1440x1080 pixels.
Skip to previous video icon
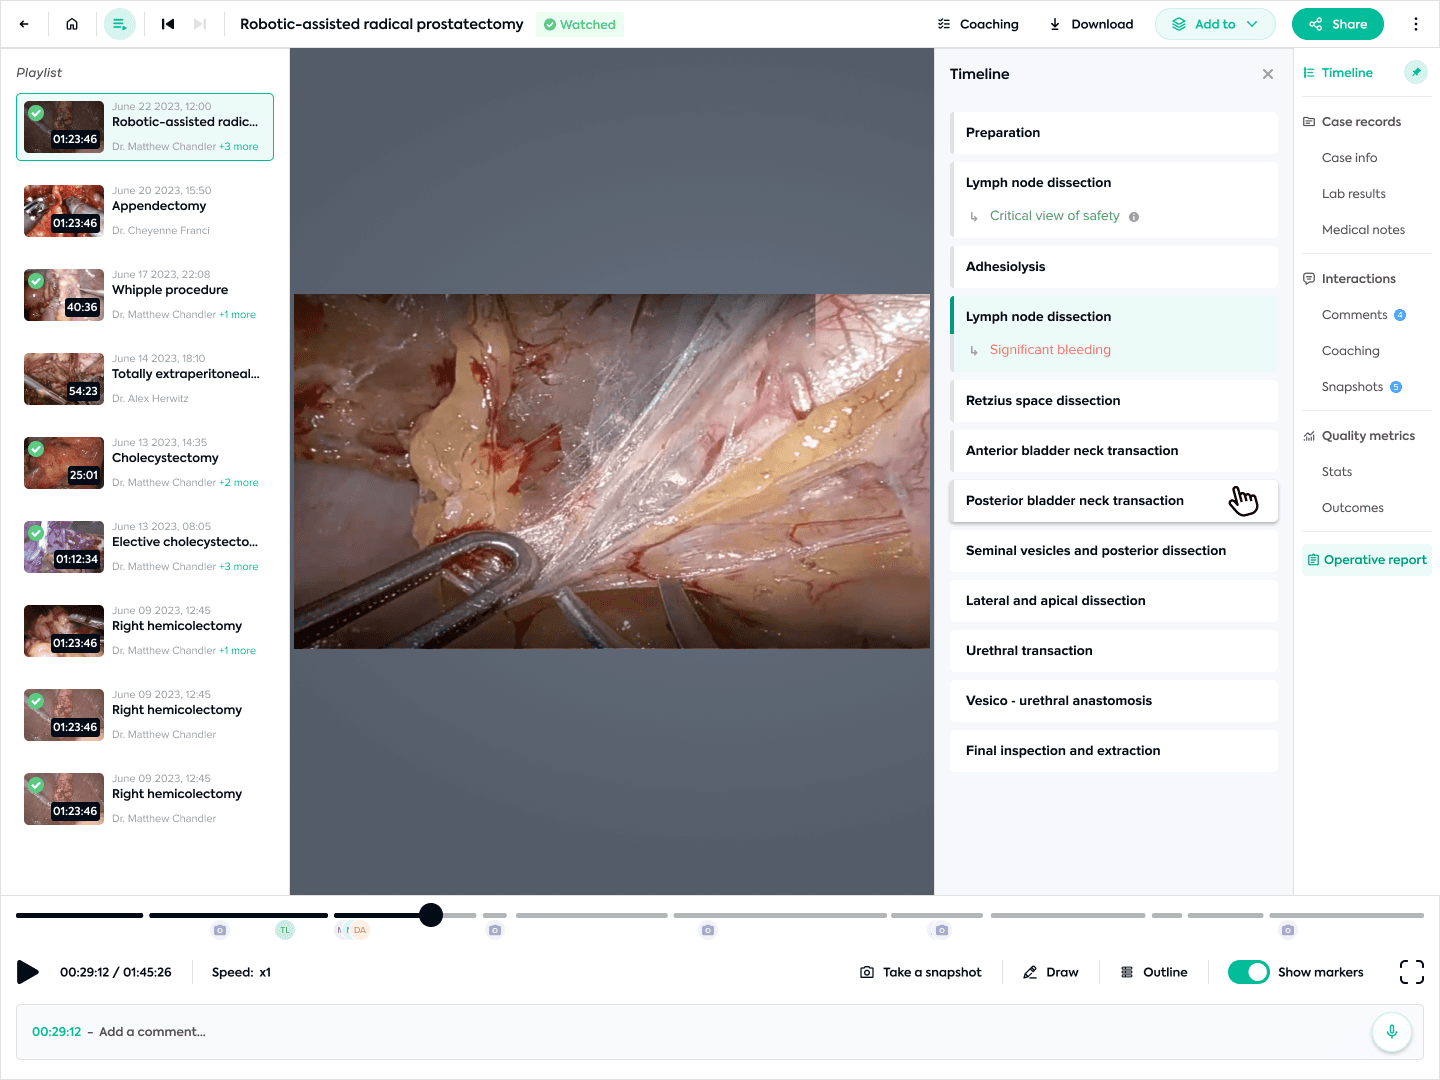pyautogui.click(x=168, y=24)
